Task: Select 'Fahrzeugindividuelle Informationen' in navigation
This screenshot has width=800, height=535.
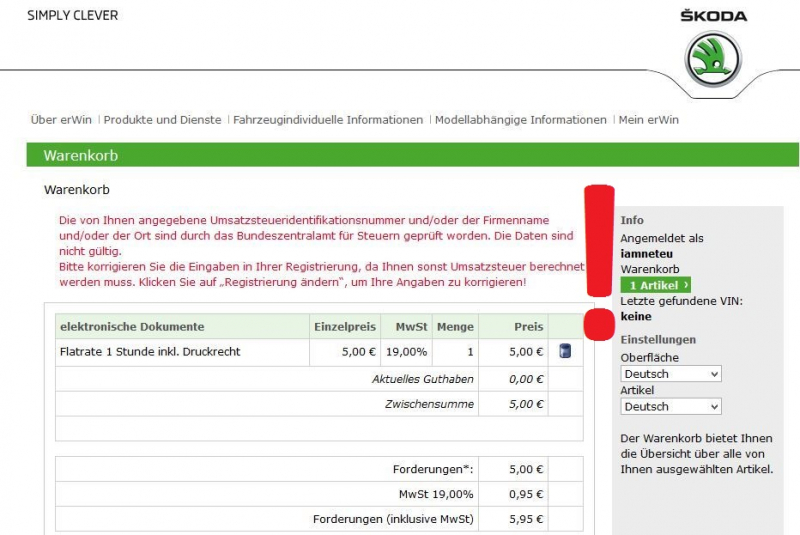Action: point(328,120)
